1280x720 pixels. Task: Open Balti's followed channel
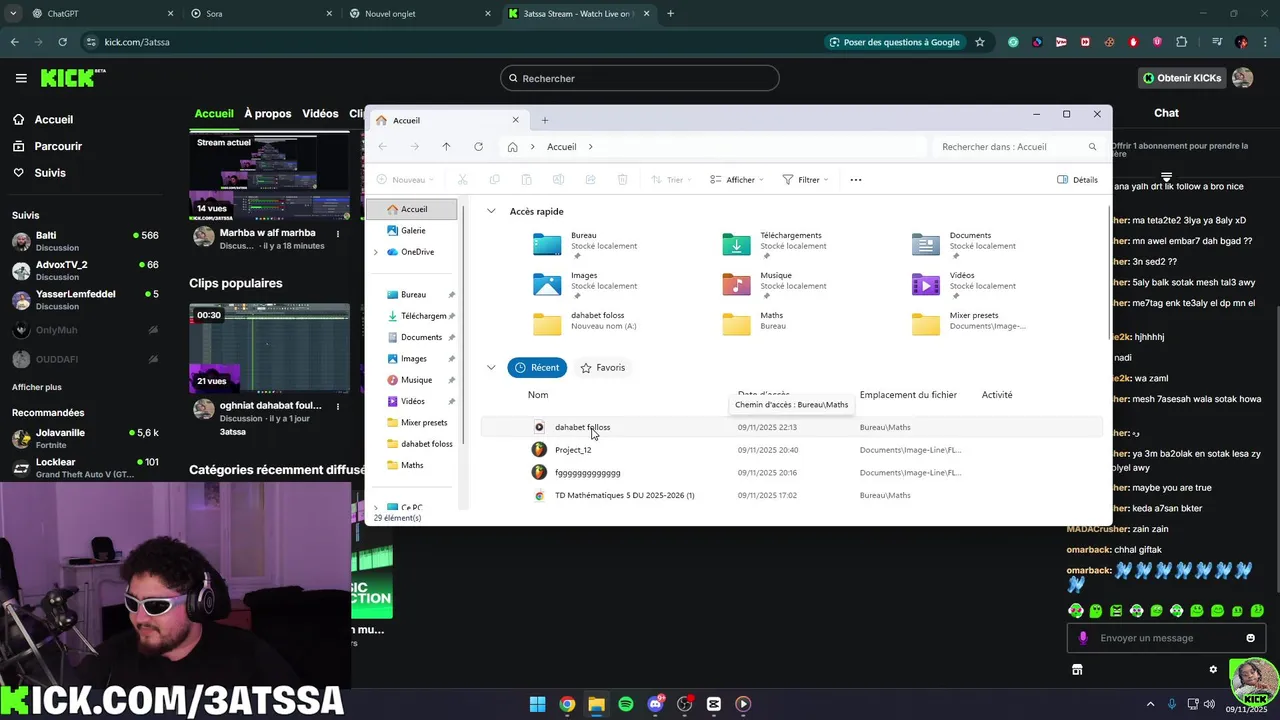click(x=85, y=241)
